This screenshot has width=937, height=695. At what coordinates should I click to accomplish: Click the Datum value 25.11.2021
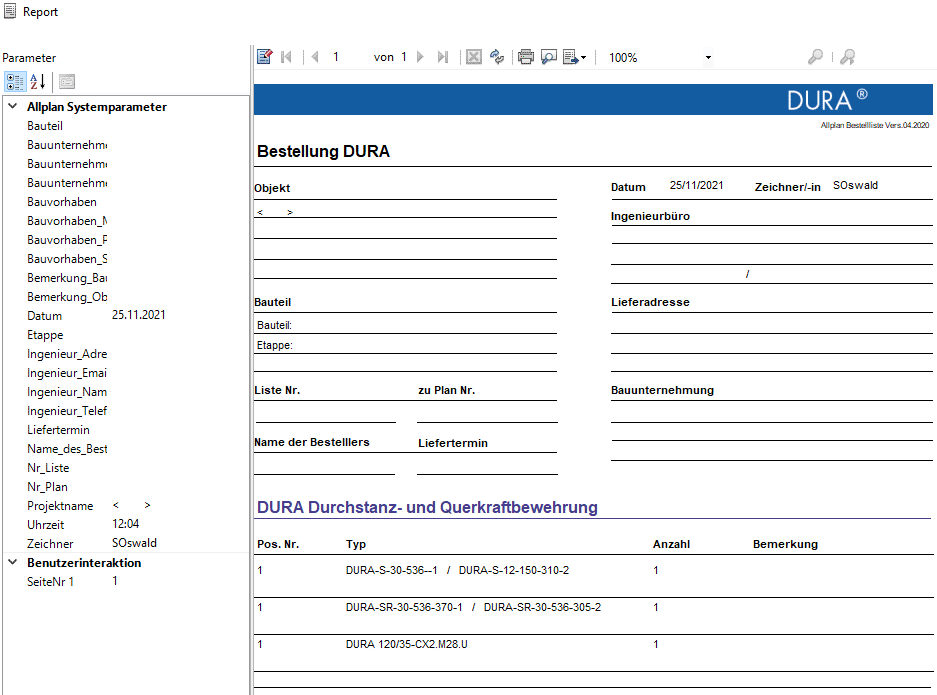[x=139, y=315]
